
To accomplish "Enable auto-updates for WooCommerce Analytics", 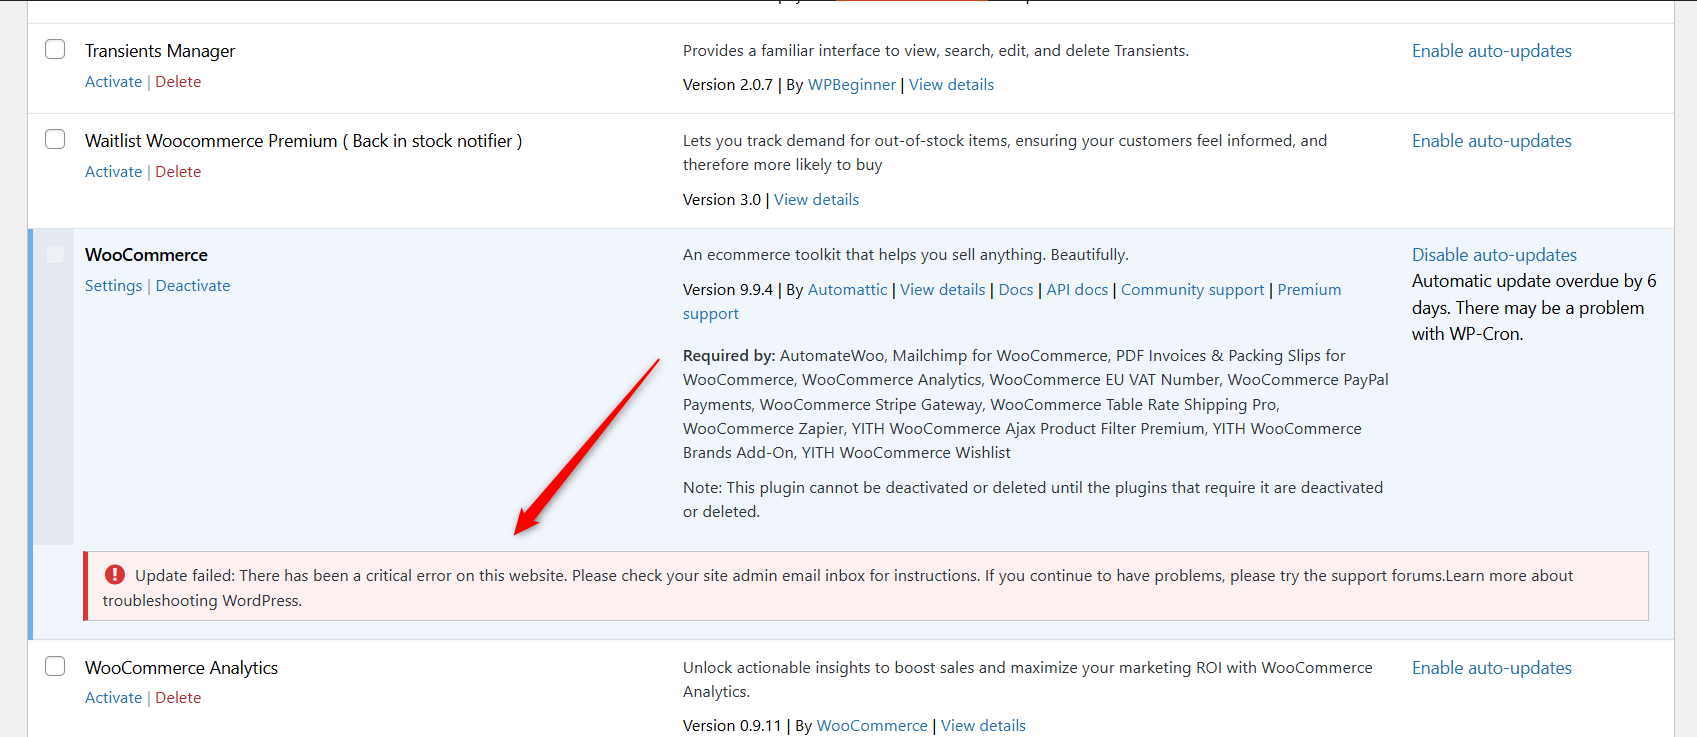I will (x=1491, y=668).
